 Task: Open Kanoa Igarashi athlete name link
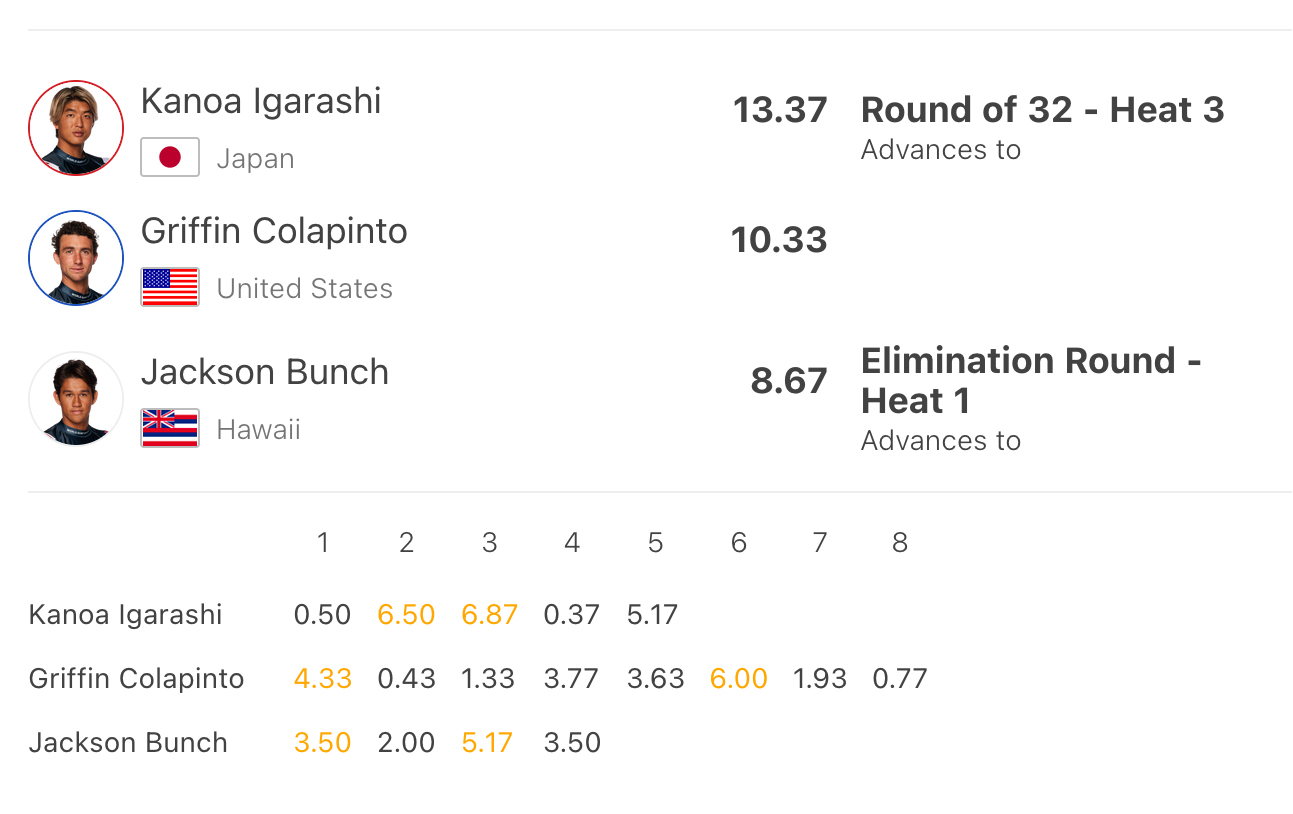coord(261,101)
